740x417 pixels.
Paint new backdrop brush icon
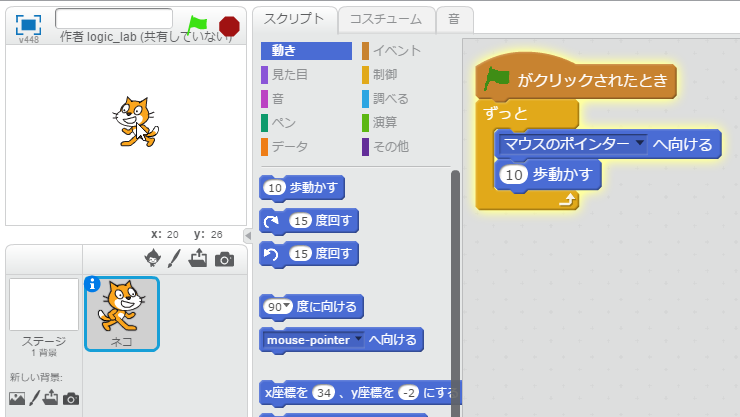pyautogui.click(x=34, y=398)
